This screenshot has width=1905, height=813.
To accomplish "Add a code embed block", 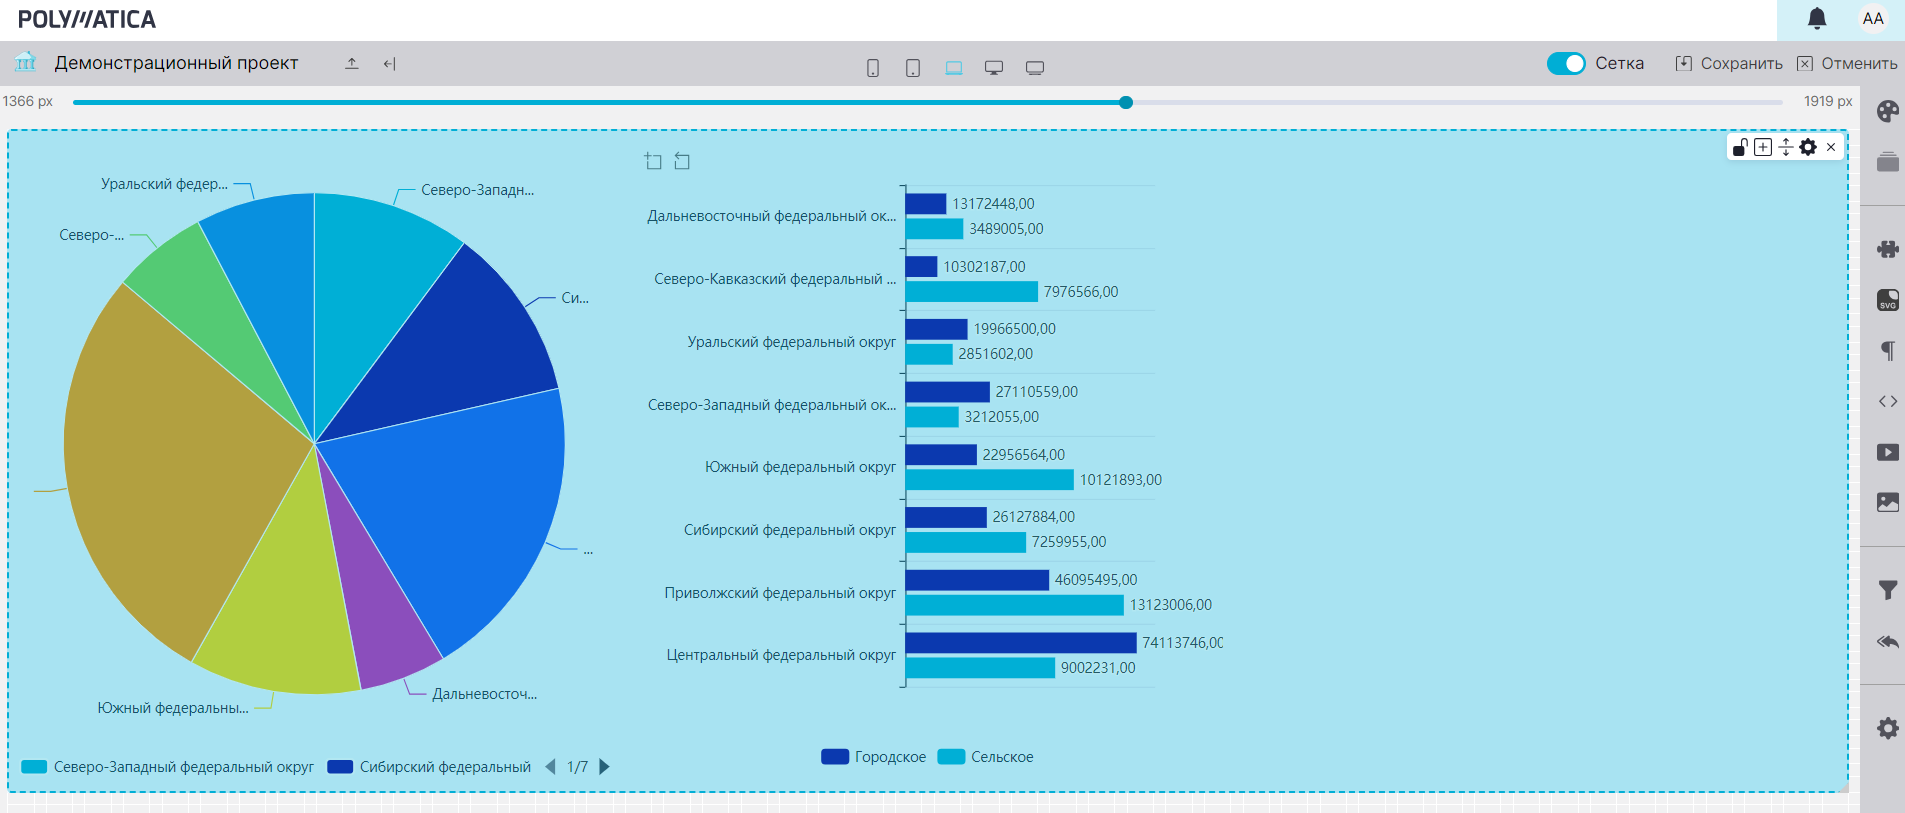I will (x=1887, y=401).
